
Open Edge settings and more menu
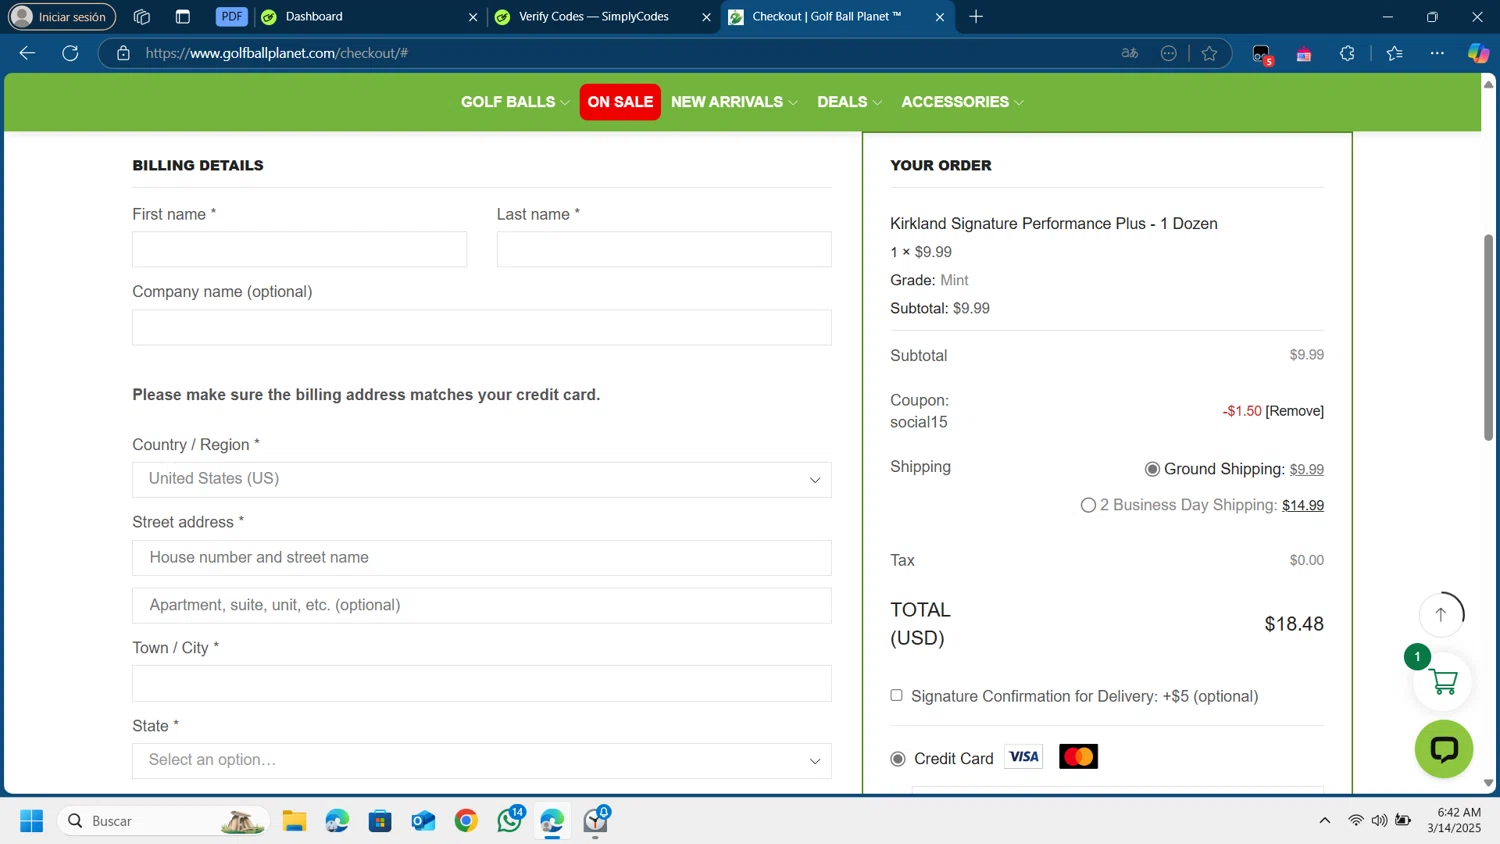tap(1437, 53)
